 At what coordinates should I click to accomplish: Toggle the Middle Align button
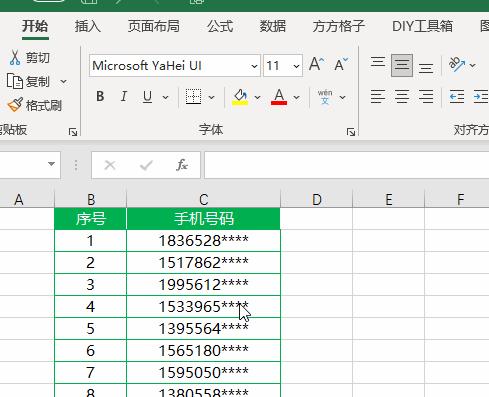402,65
